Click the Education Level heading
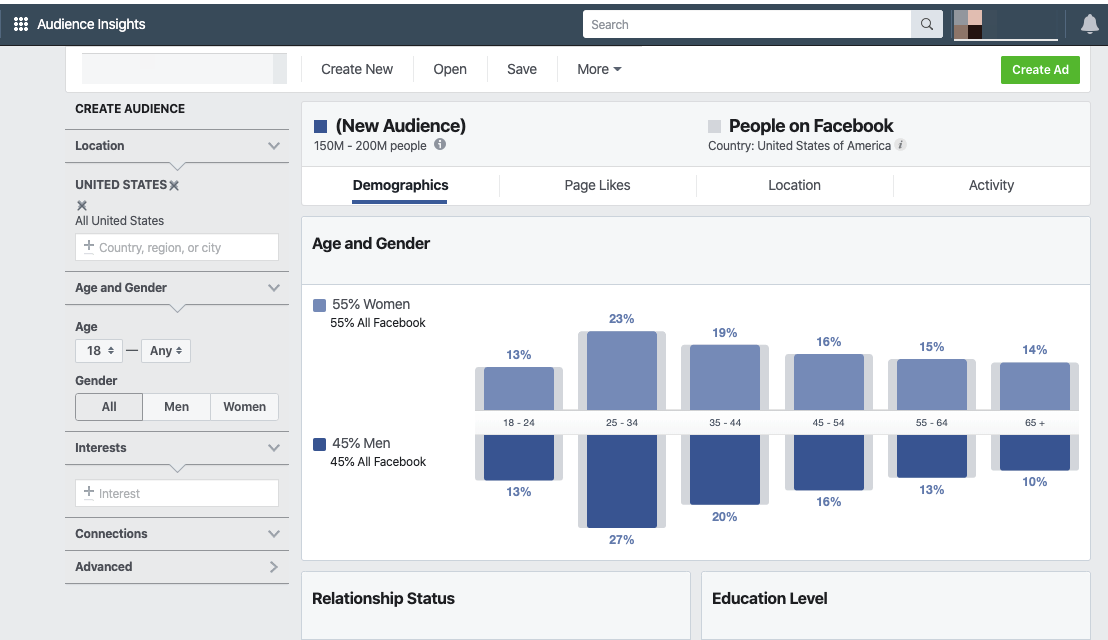Viewport: 1108px width, 640px height. coord(770,598)
